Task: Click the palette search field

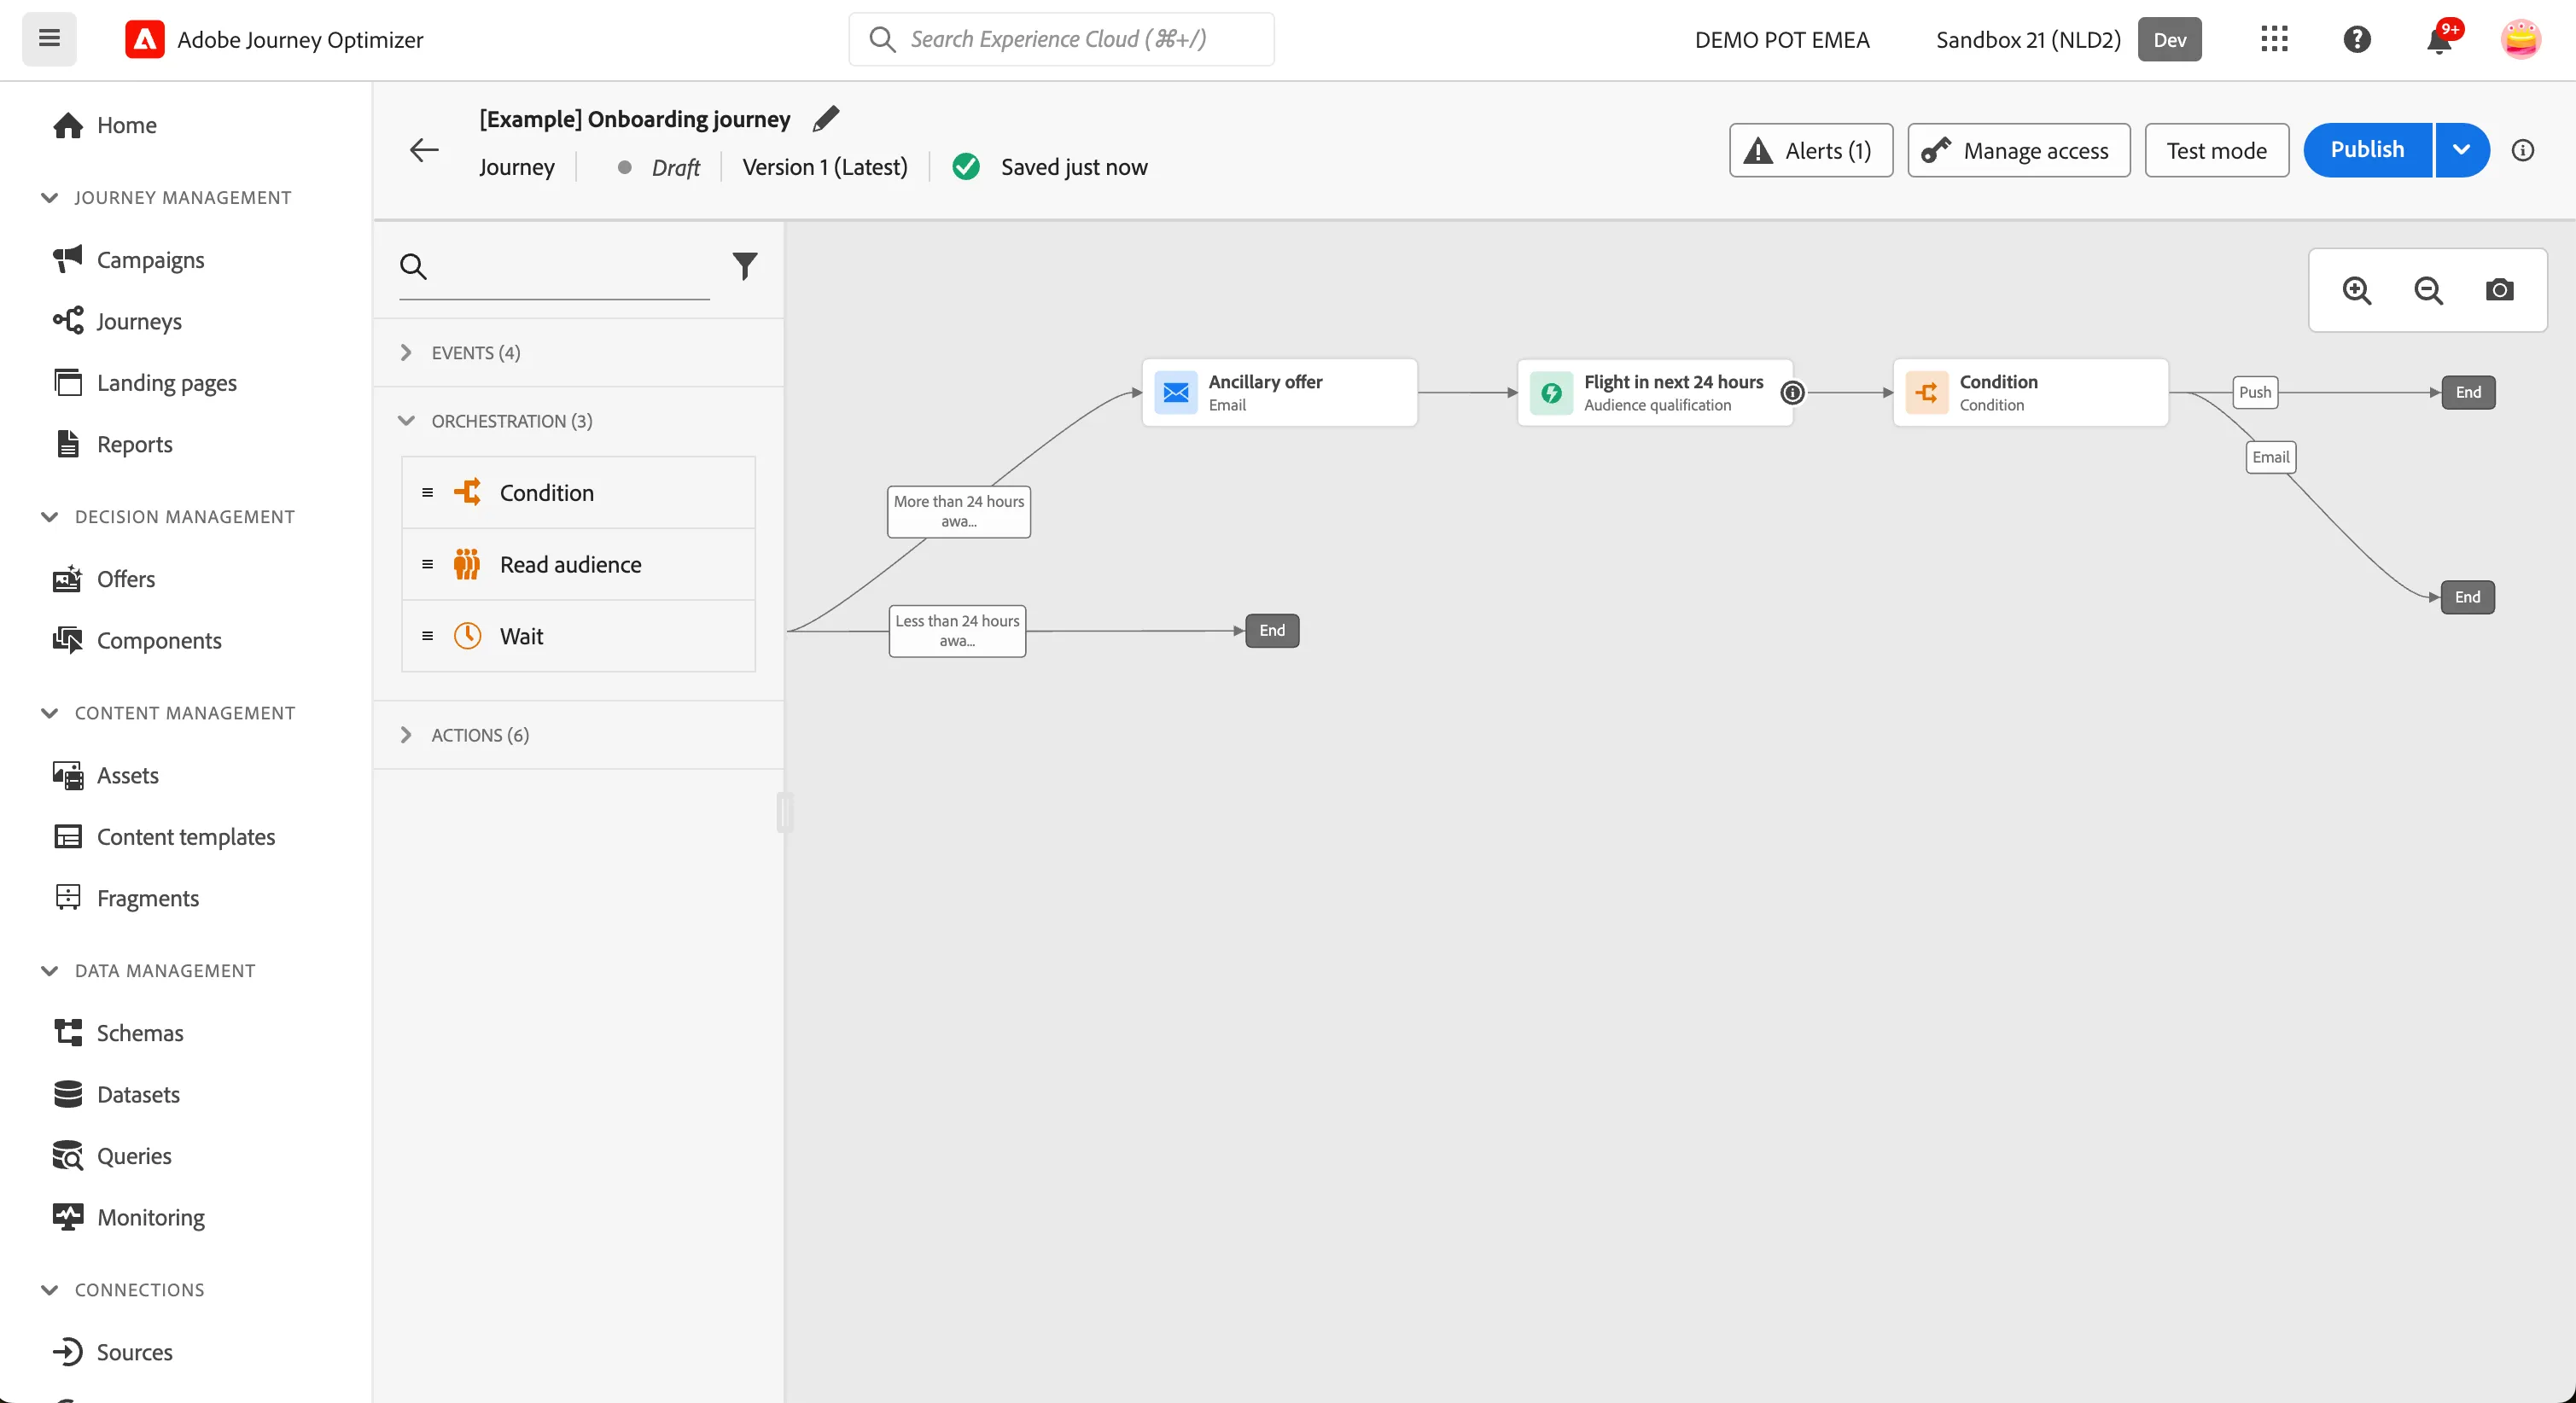Action: point(554,266)
